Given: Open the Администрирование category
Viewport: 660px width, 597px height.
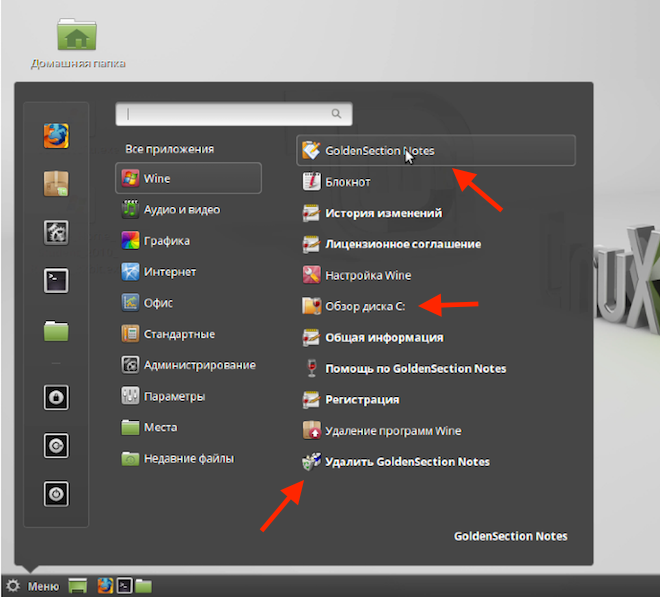Looking at the screenshot, I should click(x=188, y=365).
